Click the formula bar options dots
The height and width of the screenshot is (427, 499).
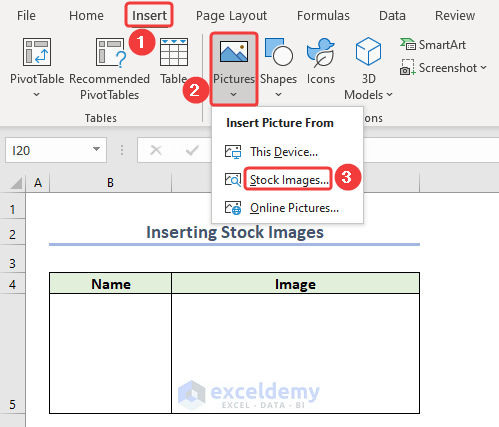tap(122, 150)
